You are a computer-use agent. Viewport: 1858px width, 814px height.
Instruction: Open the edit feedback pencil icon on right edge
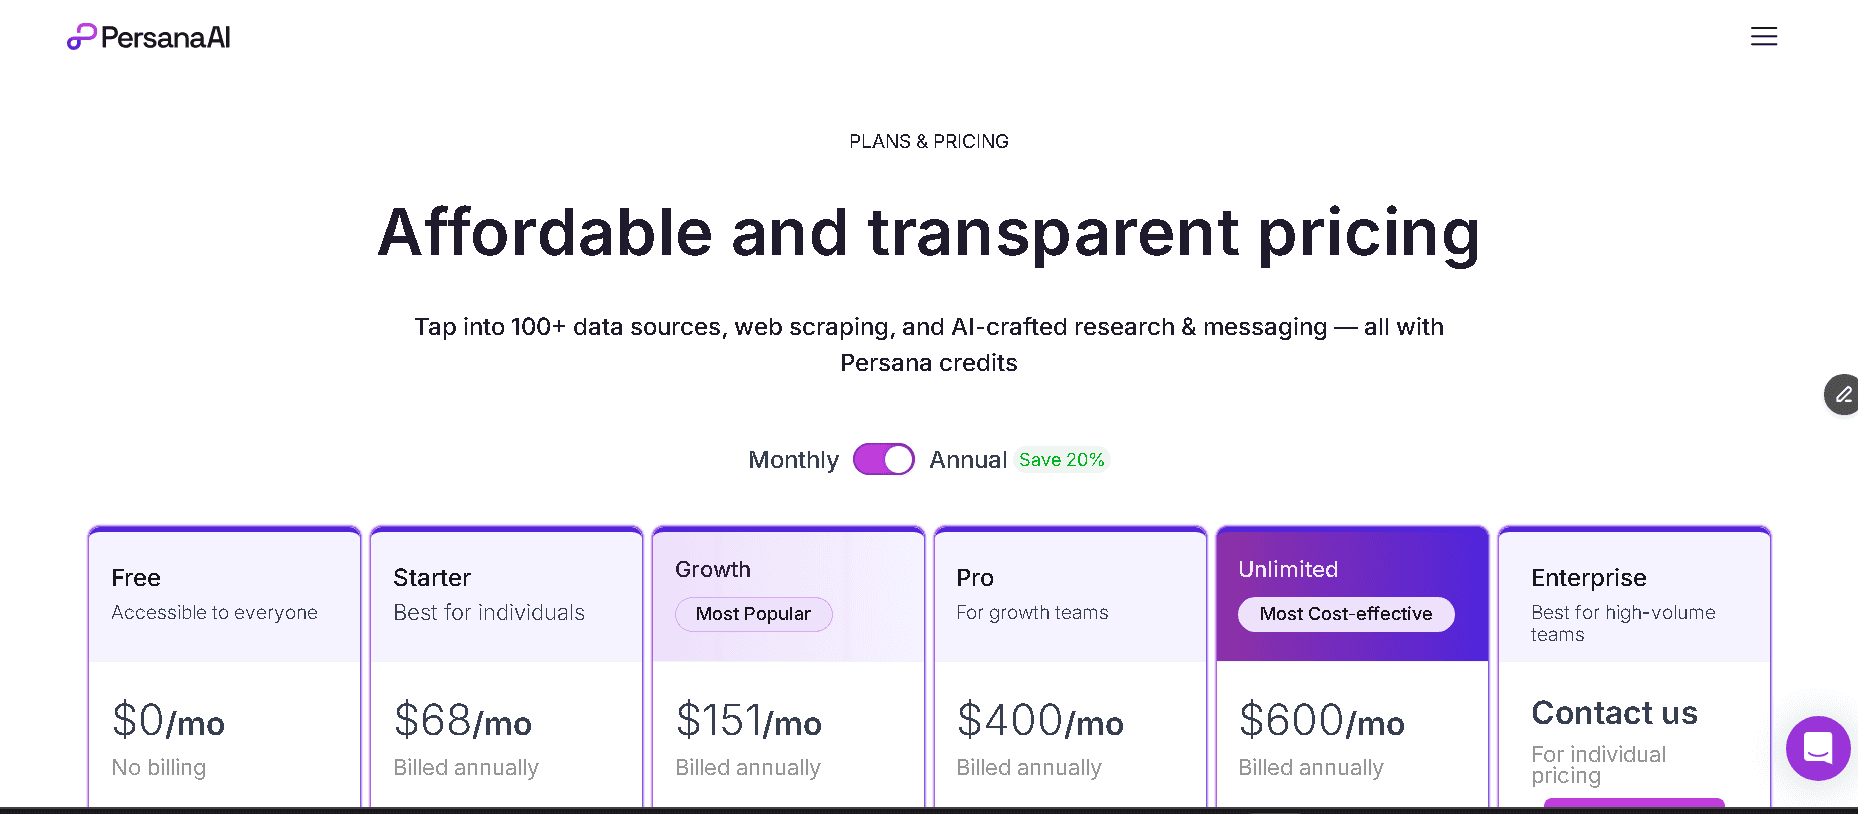point(1842,395)
